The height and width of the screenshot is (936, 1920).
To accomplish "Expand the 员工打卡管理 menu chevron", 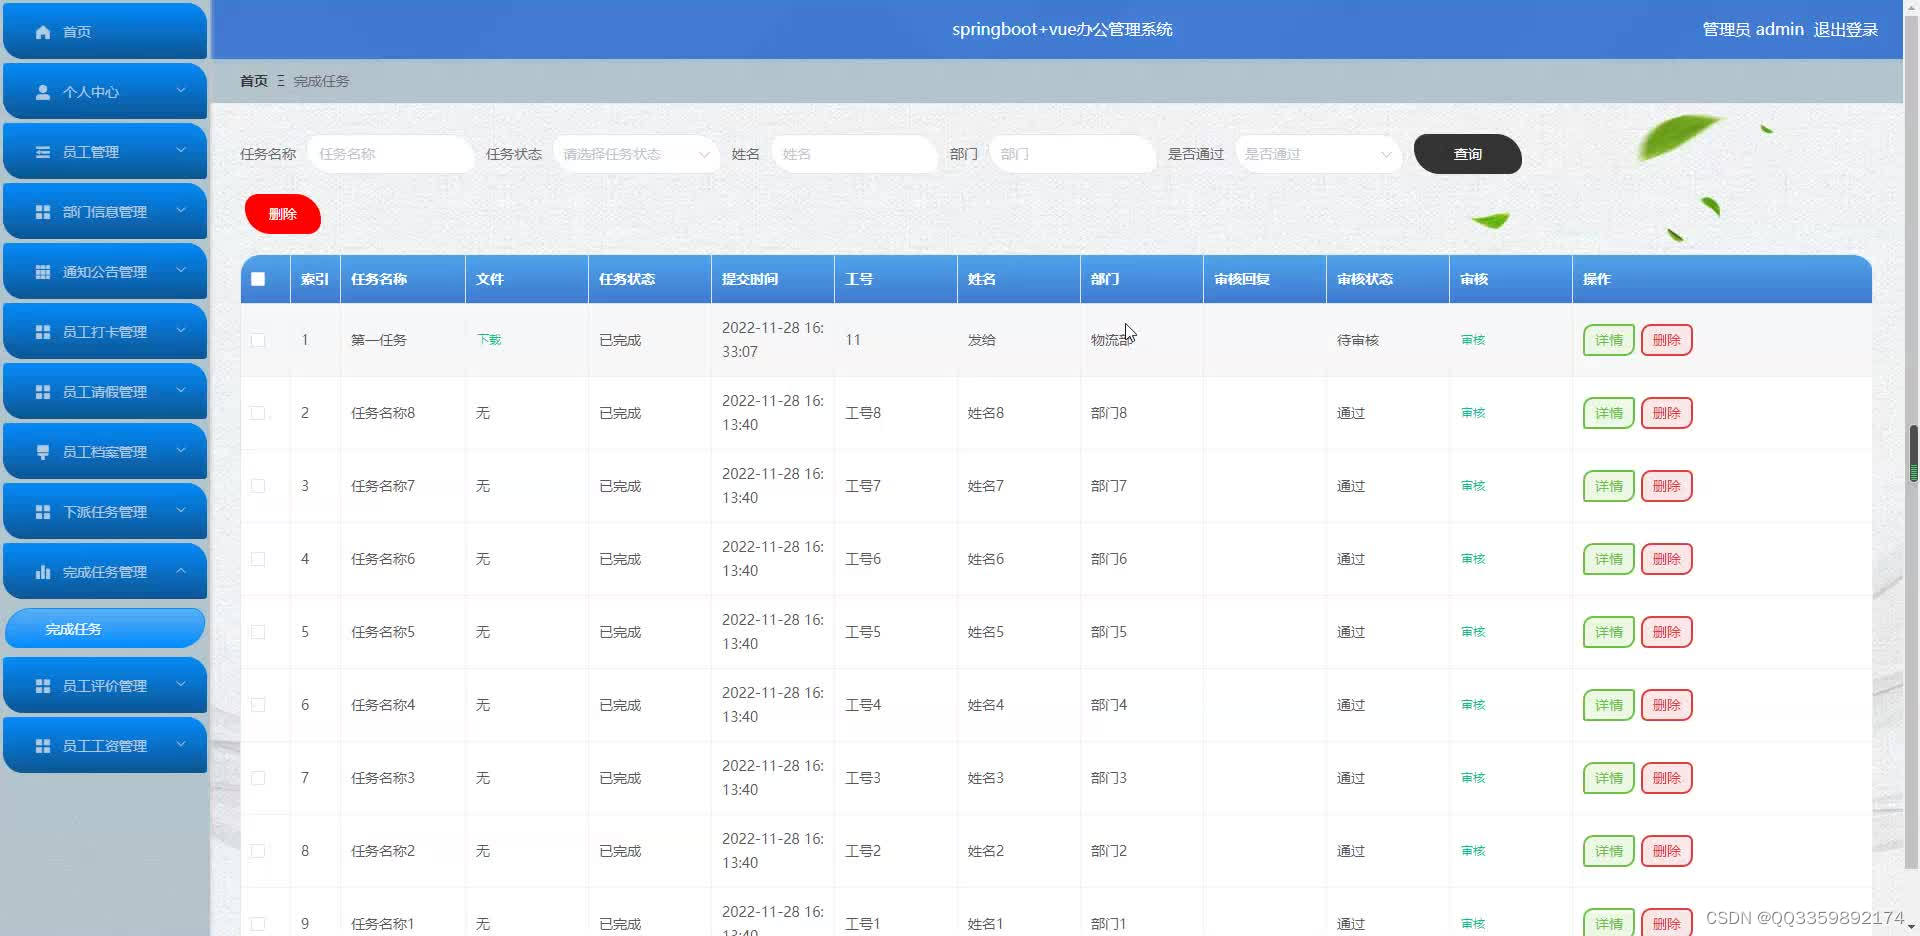I will tap(181, 331).
